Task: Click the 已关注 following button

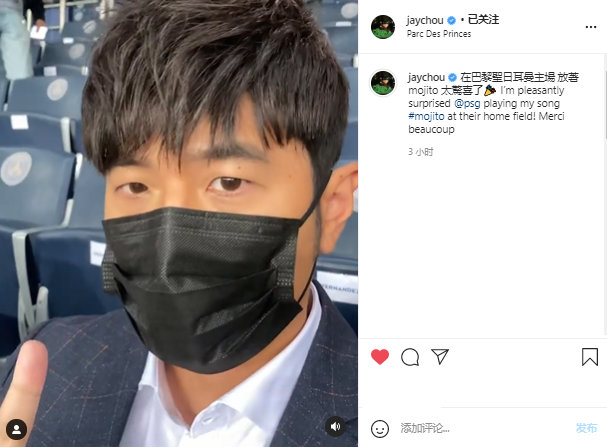Action: tap(484, 19)
